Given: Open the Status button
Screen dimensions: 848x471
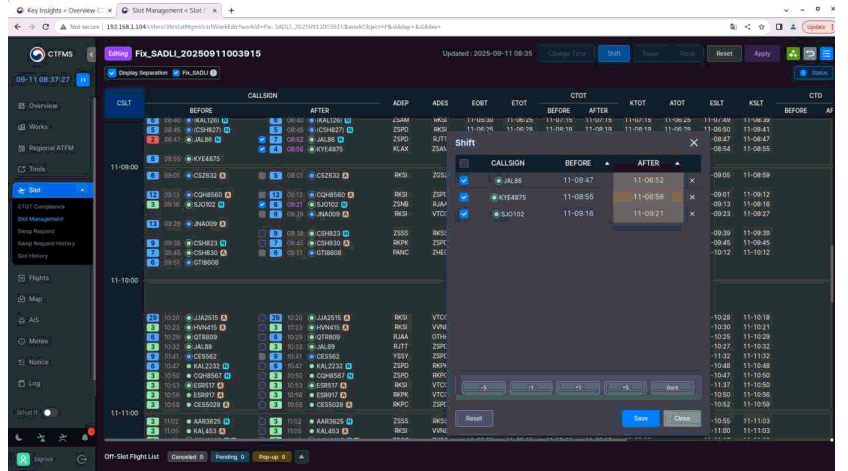Looking at the screenshot, I should (x=814, y=73).
